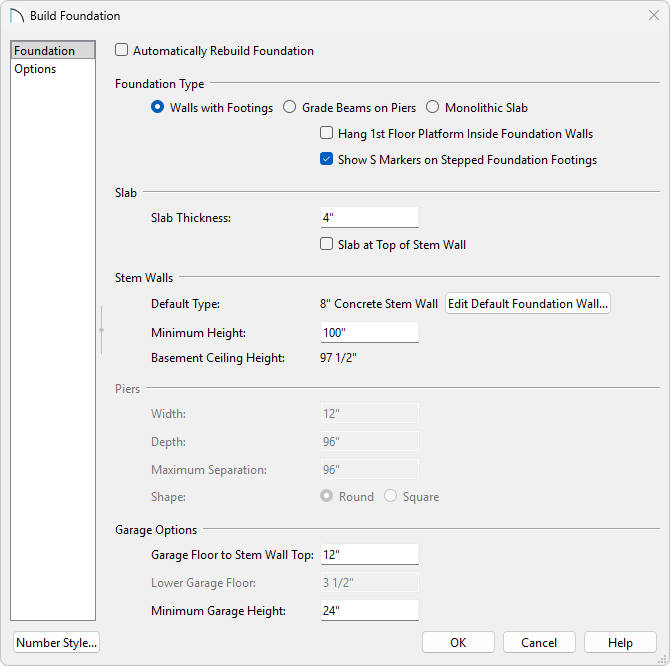Open the Number Style dialog
The height and width of the screenshot is (666, 670).
pyautogui.click(x=56, y=643)
